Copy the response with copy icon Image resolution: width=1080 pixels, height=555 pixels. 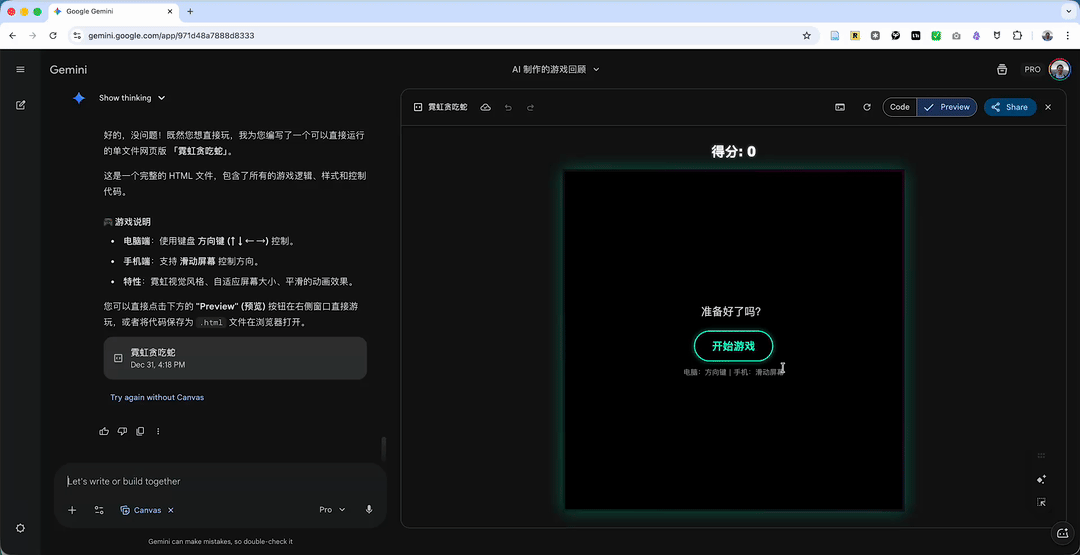point(140,431)
